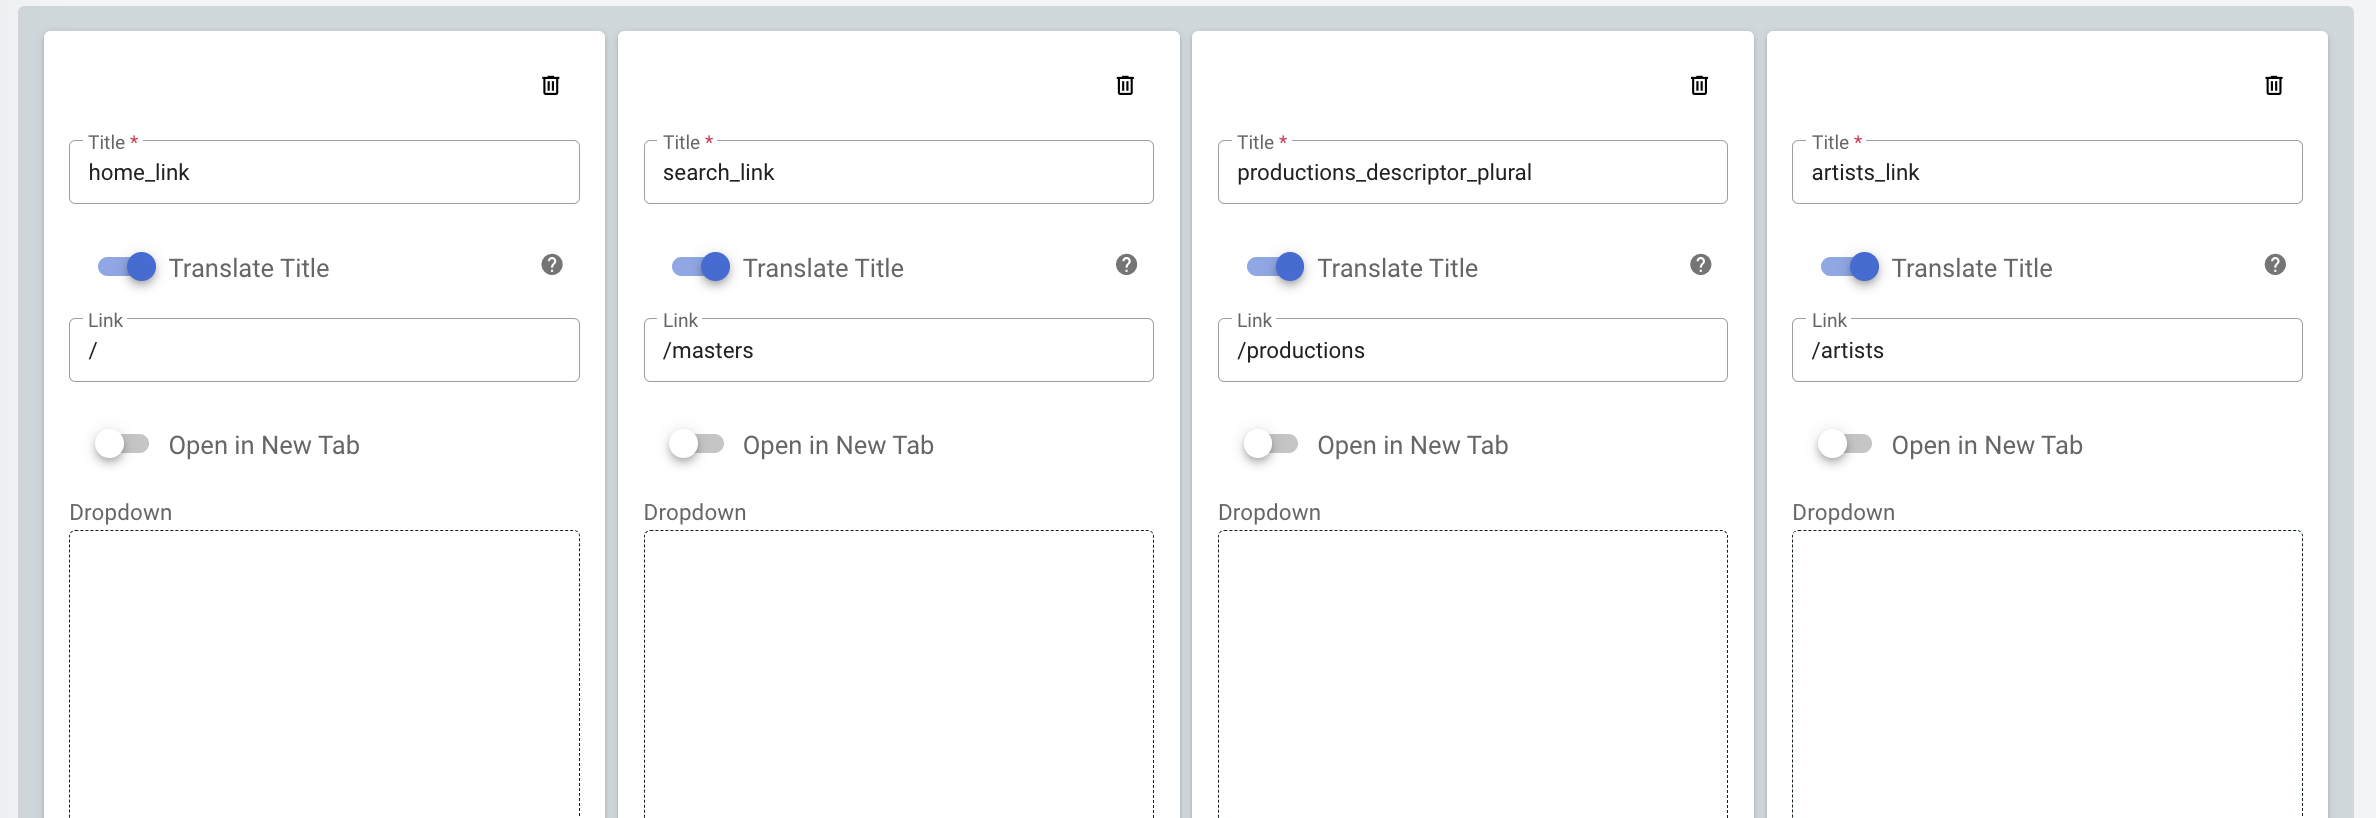Enable Open in New Tab for home_link
Image resolution: width=2376 pixels, height=818 pixels.
(122, 444)
